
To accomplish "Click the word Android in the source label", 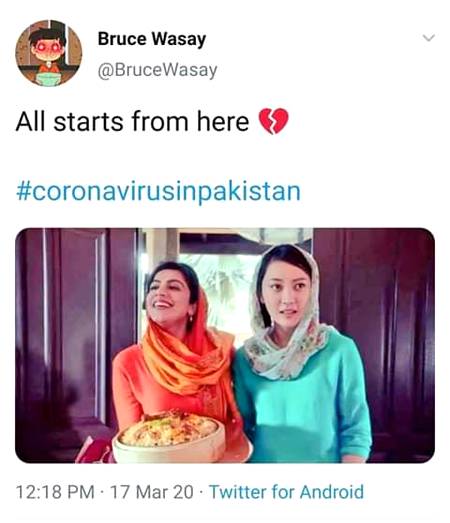I will click(x=332, y=492).
